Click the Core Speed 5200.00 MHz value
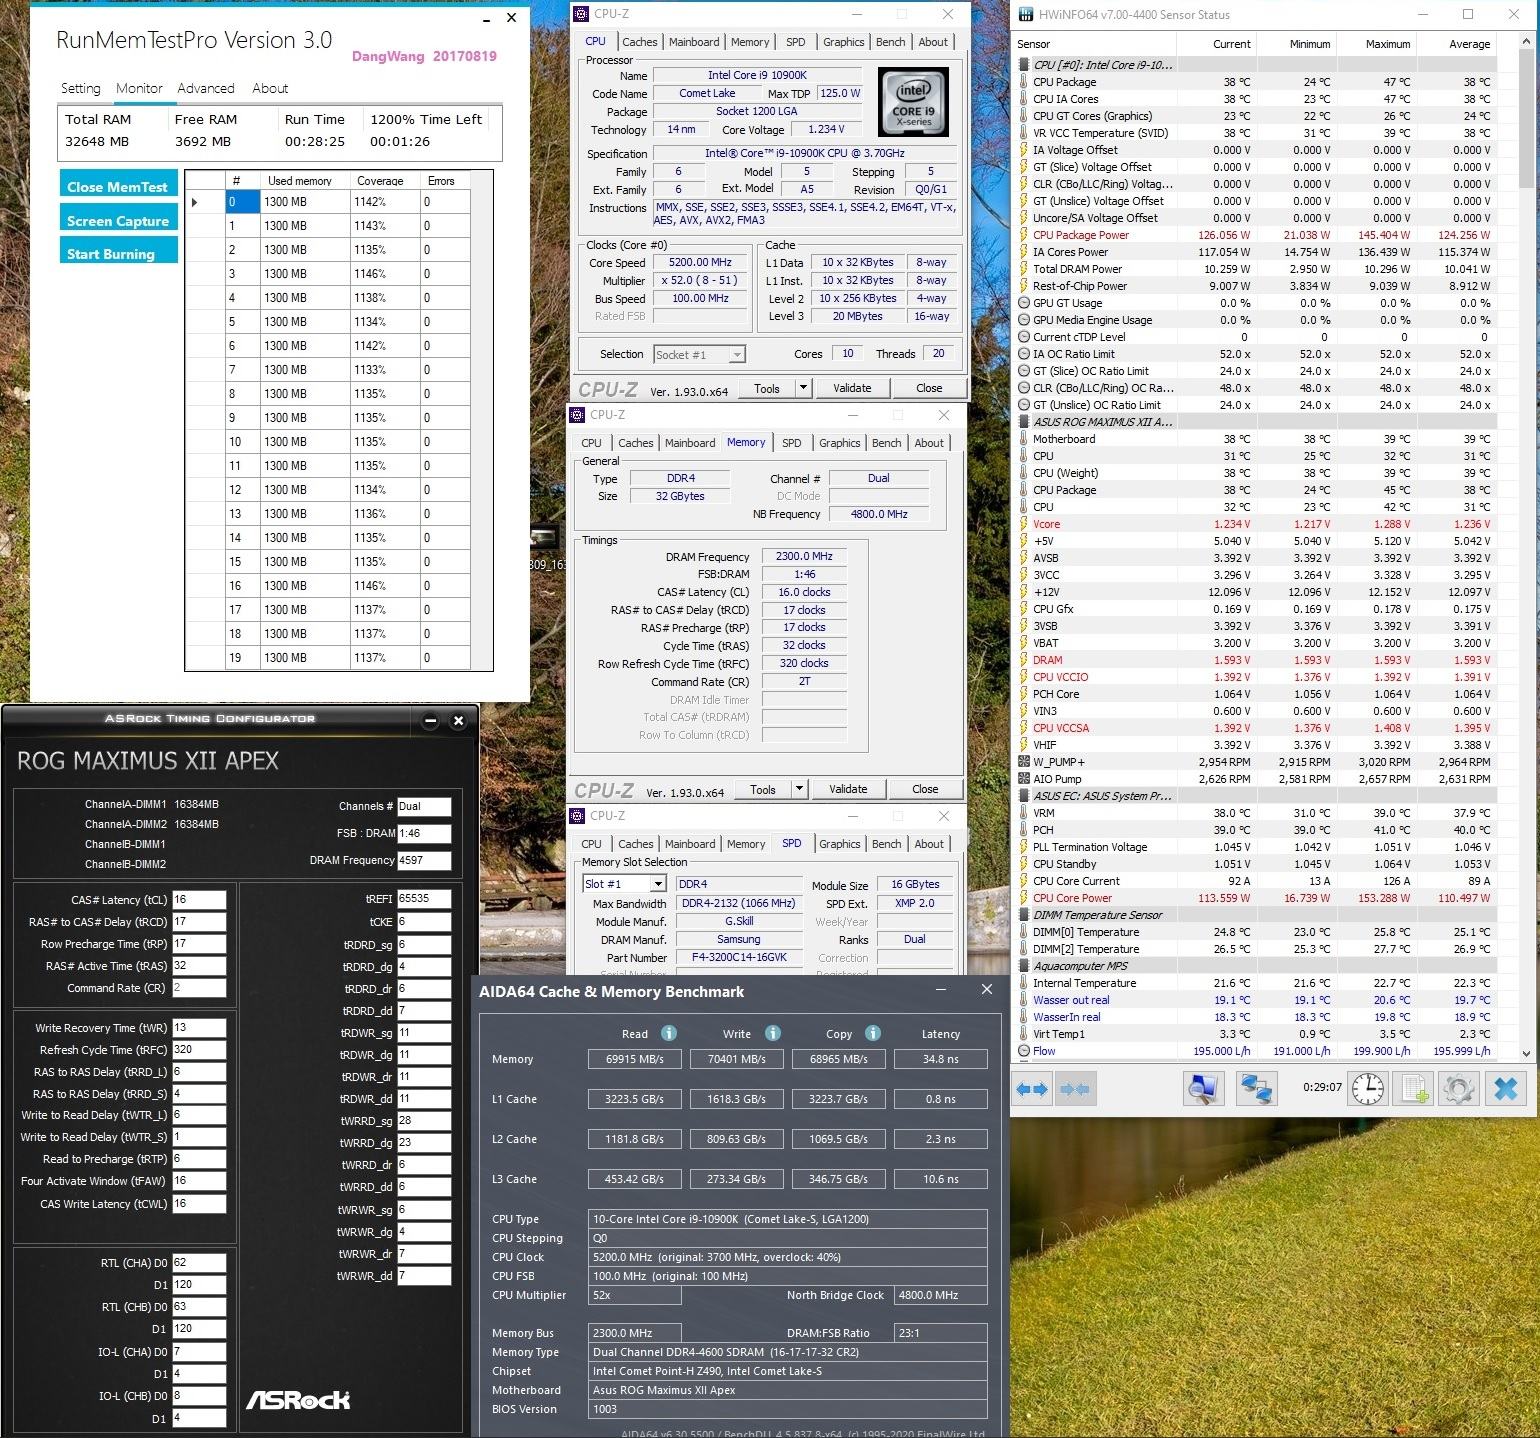The width and height of the screenshot is (1540, 1438). coord(701,263)
